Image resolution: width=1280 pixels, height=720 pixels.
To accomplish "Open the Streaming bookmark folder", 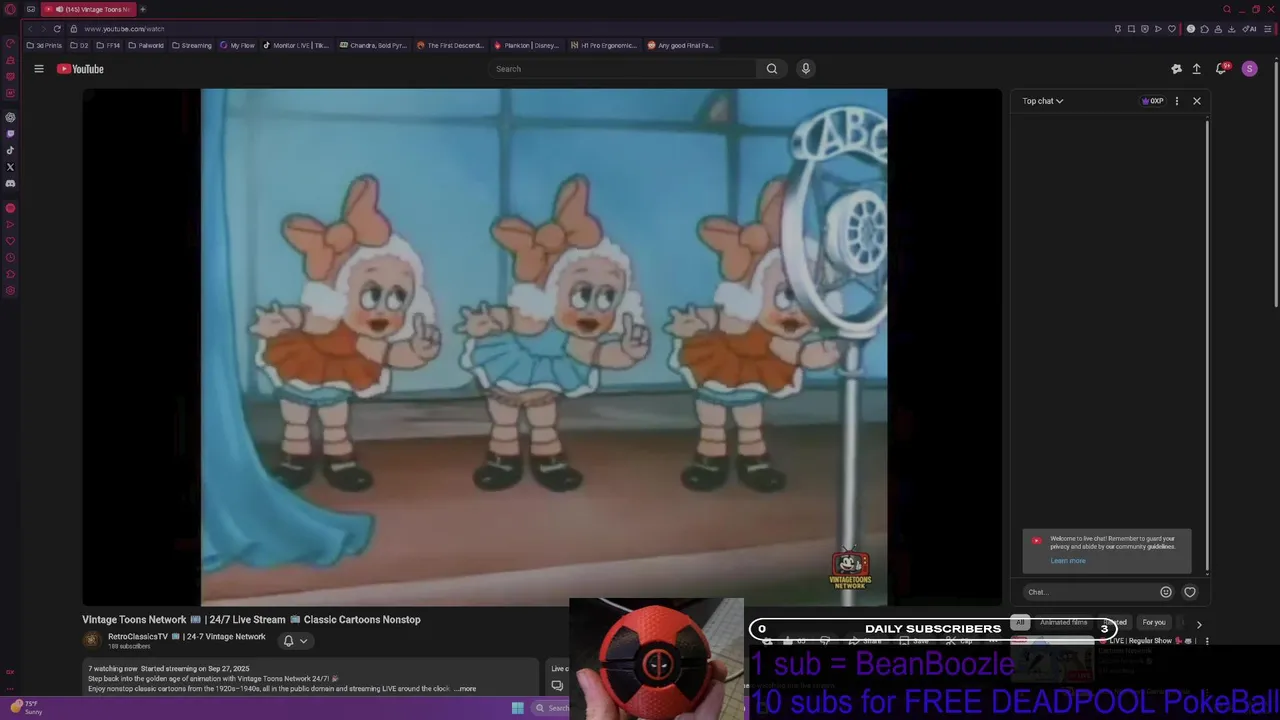I will pos(192,45).
